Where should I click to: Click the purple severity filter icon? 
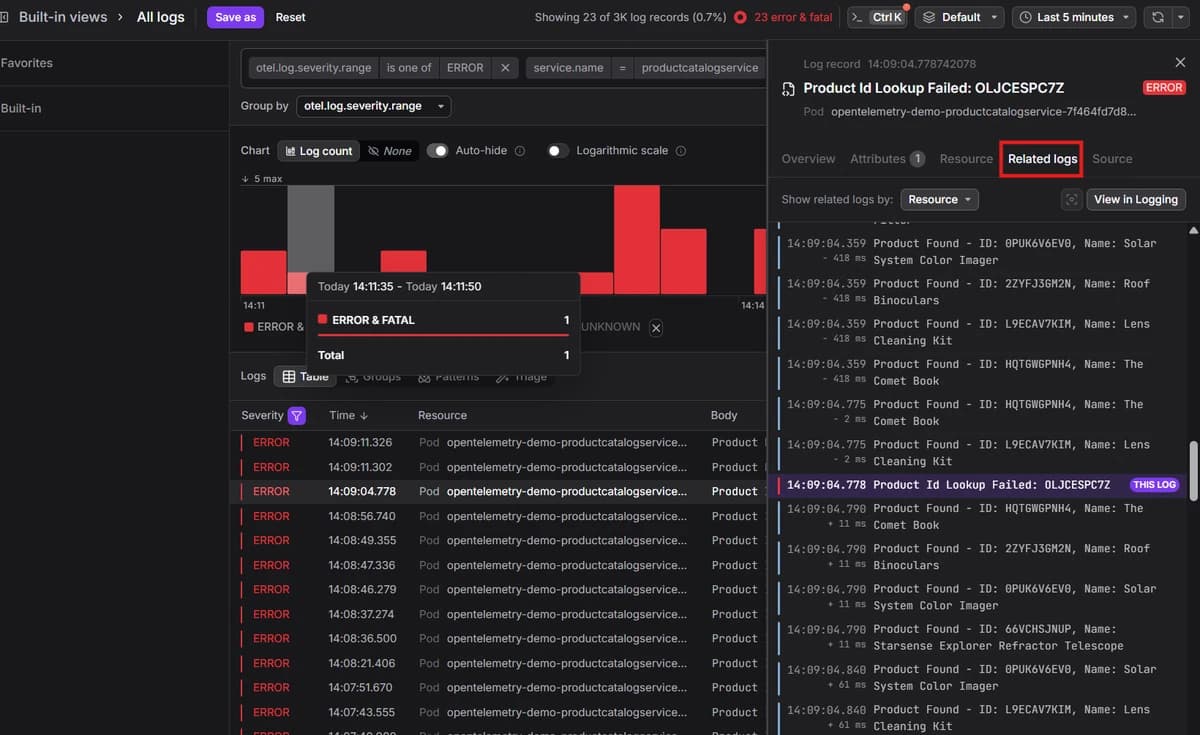[x=297, y=416]
